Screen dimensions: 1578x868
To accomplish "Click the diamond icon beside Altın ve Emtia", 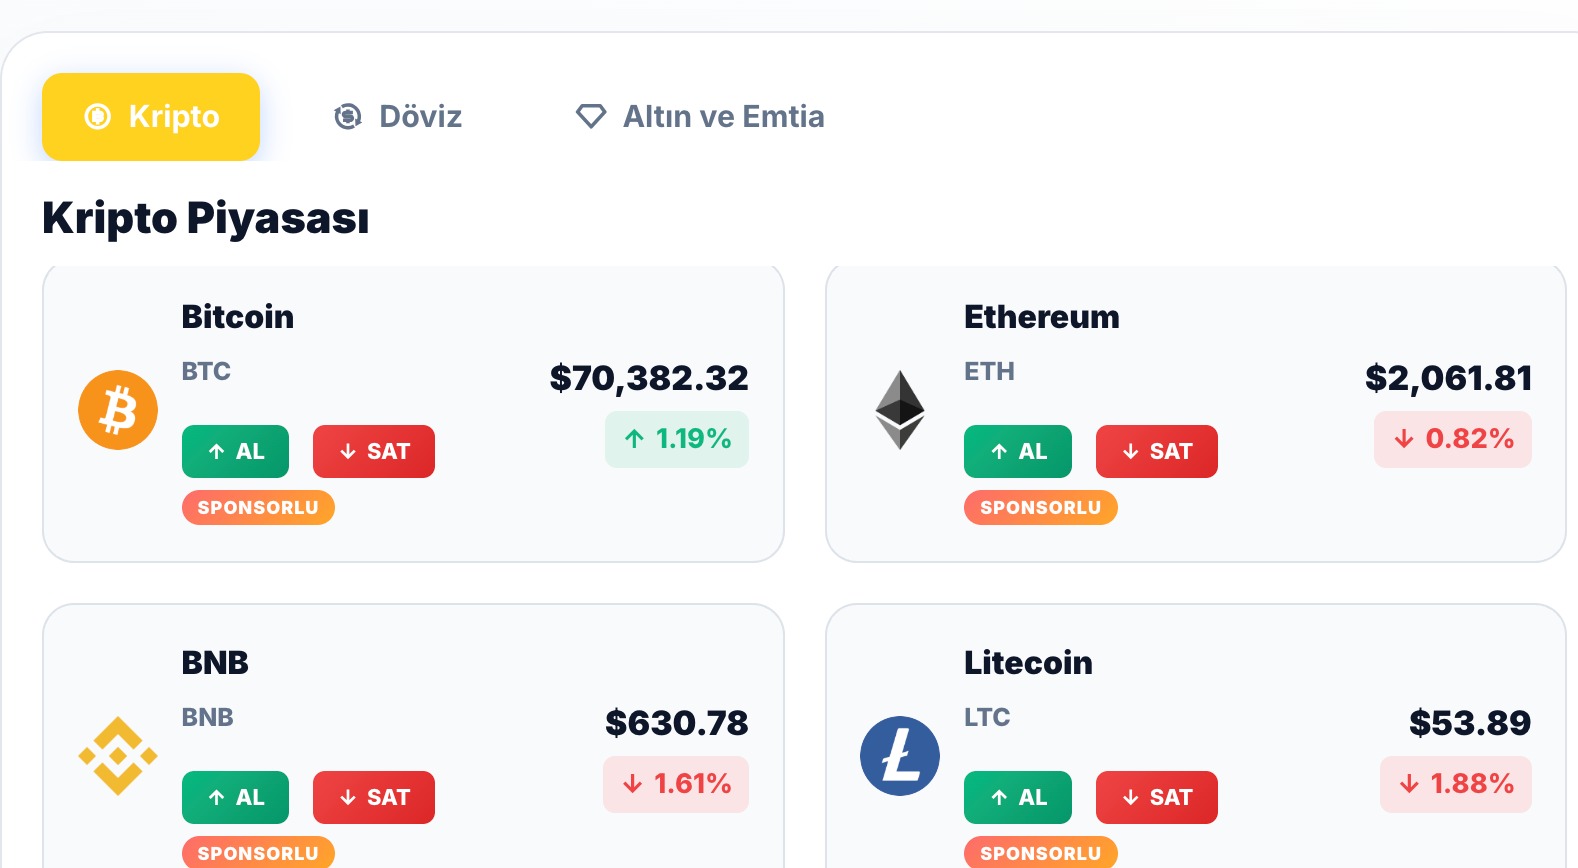I will click(591, 116).
